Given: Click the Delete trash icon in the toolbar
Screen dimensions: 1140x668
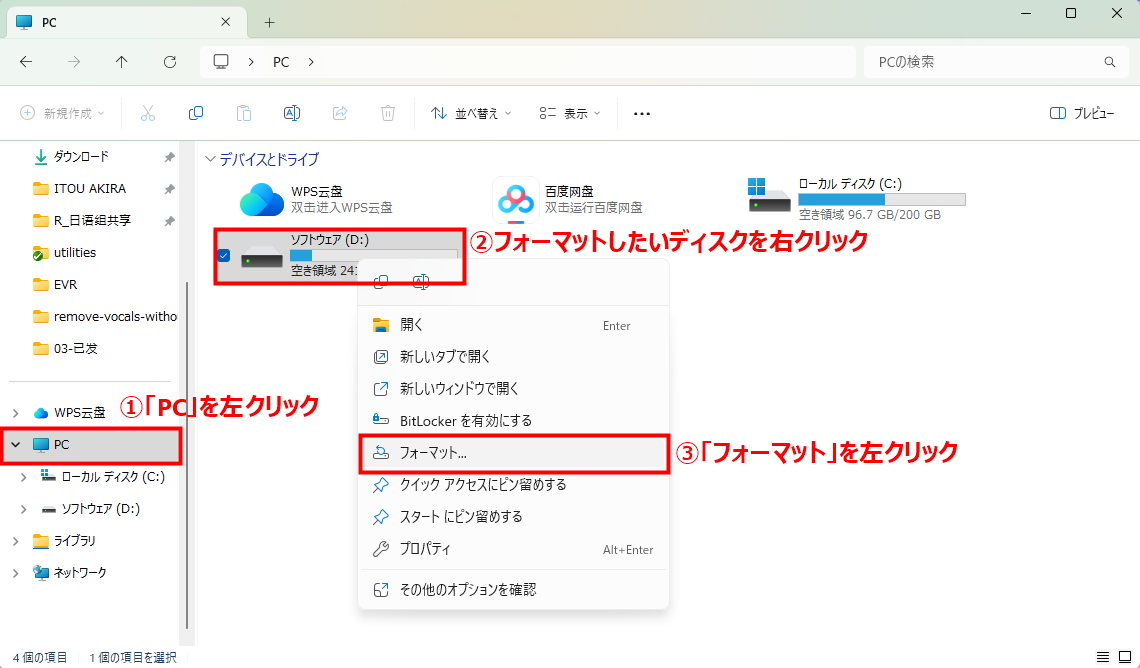Looking at the screenshot, I should [388, 112].
